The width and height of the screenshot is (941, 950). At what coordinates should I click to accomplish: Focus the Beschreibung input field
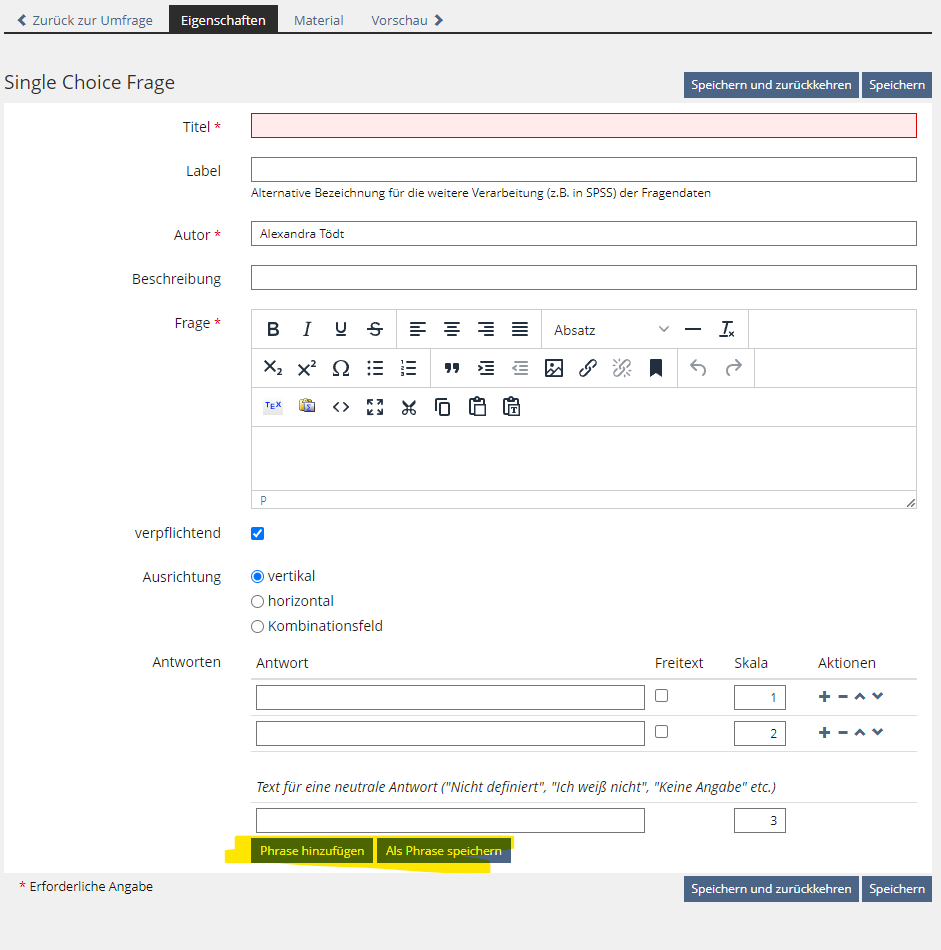pyautogui.click(x=584, y=277)
